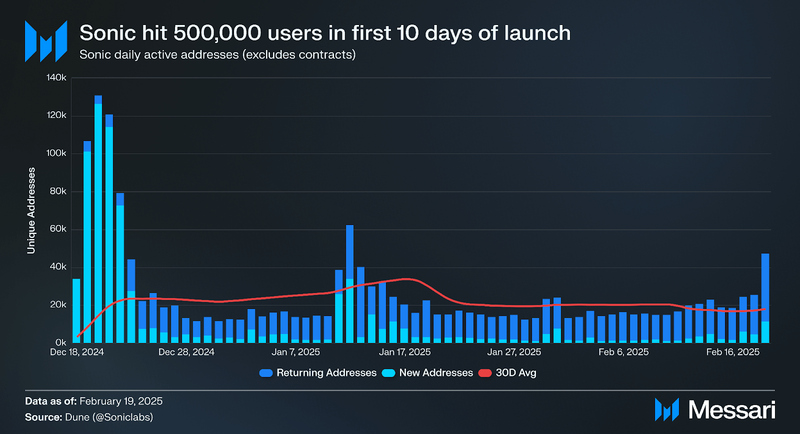Click the final bar on the far right
The image size is (800, 434).
tap(765, 298)
